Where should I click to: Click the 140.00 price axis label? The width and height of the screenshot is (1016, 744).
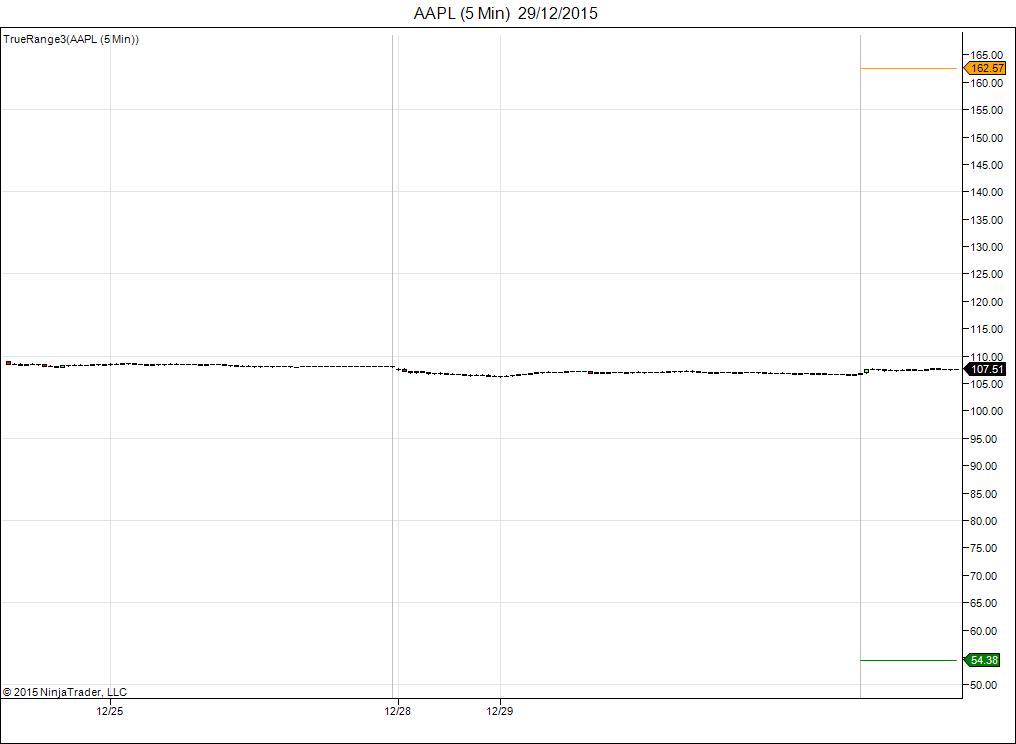click(x=986, y=192)
